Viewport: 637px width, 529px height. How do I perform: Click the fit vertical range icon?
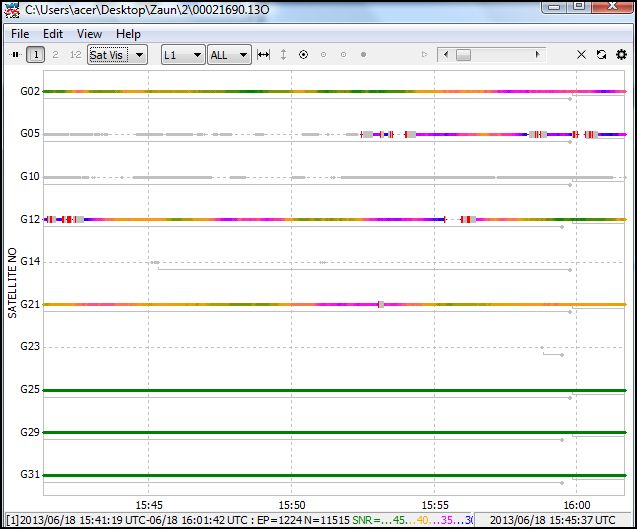283,55
